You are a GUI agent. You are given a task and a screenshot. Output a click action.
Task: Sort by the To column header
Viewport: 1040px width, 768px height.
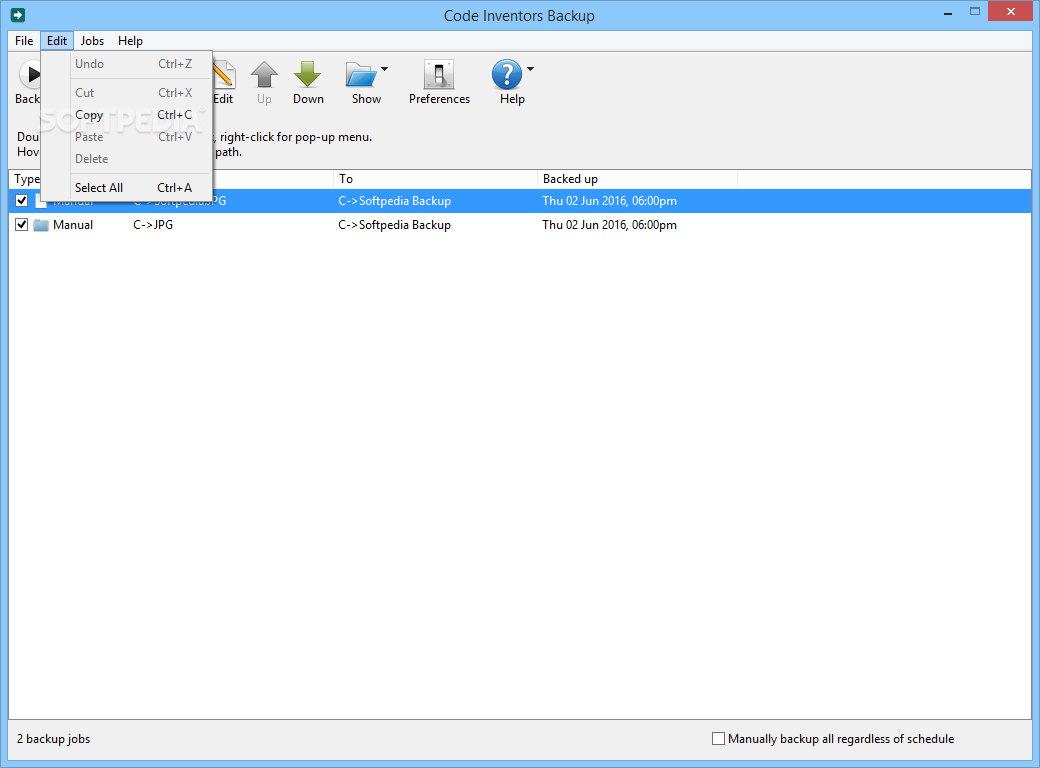435,179
